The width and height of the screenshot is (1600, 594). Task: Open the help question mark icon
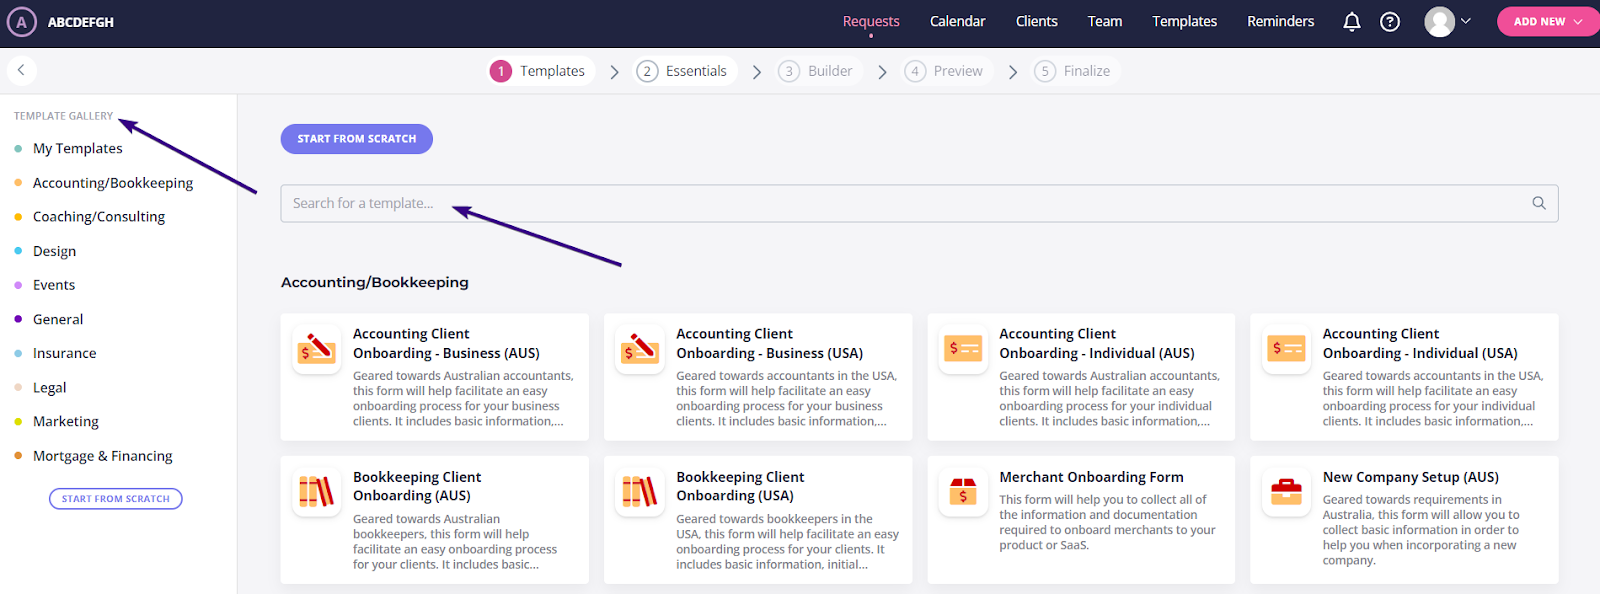(1390, 22)
